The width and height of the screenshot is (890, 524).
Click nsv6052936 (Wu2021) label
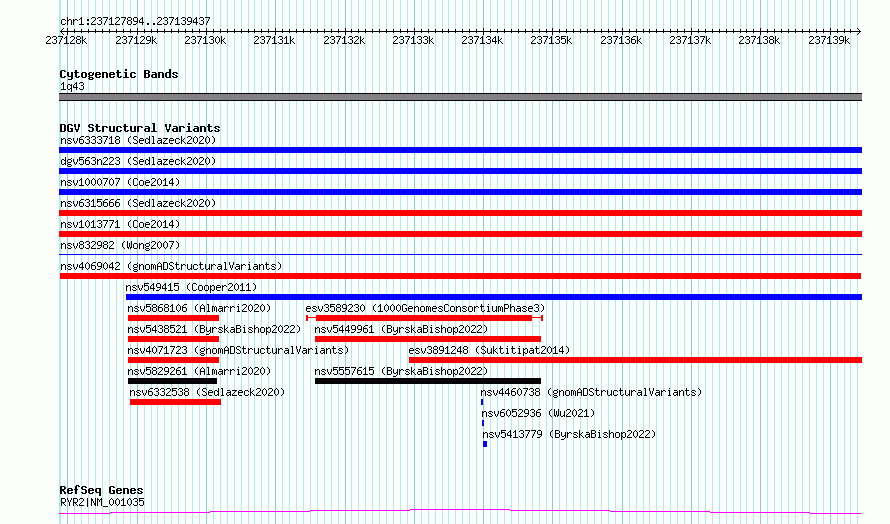coord(539,413)
